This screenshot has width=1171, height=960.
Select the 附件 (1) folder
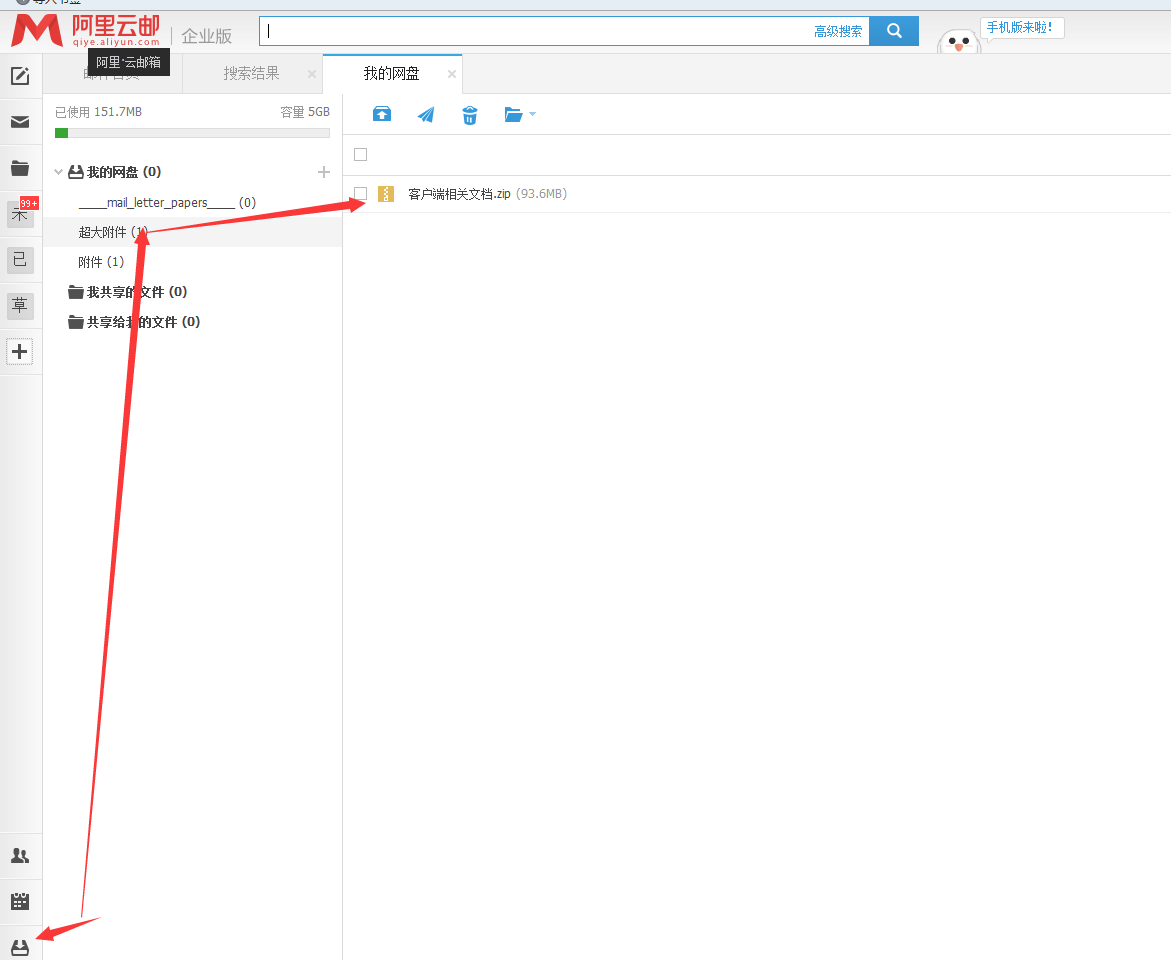tap(101, 262)
